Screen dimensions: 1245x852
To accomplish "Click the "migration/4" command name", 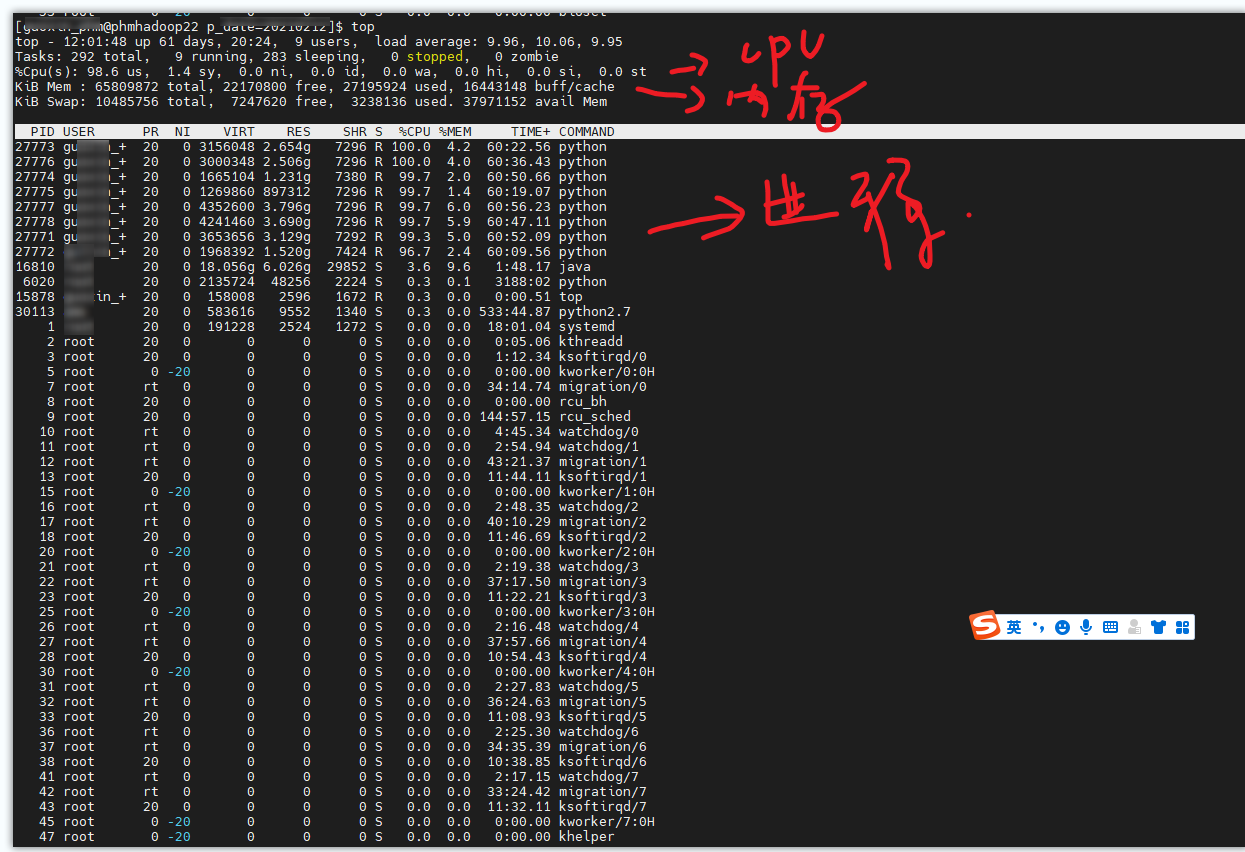I will tap(603, 642).
